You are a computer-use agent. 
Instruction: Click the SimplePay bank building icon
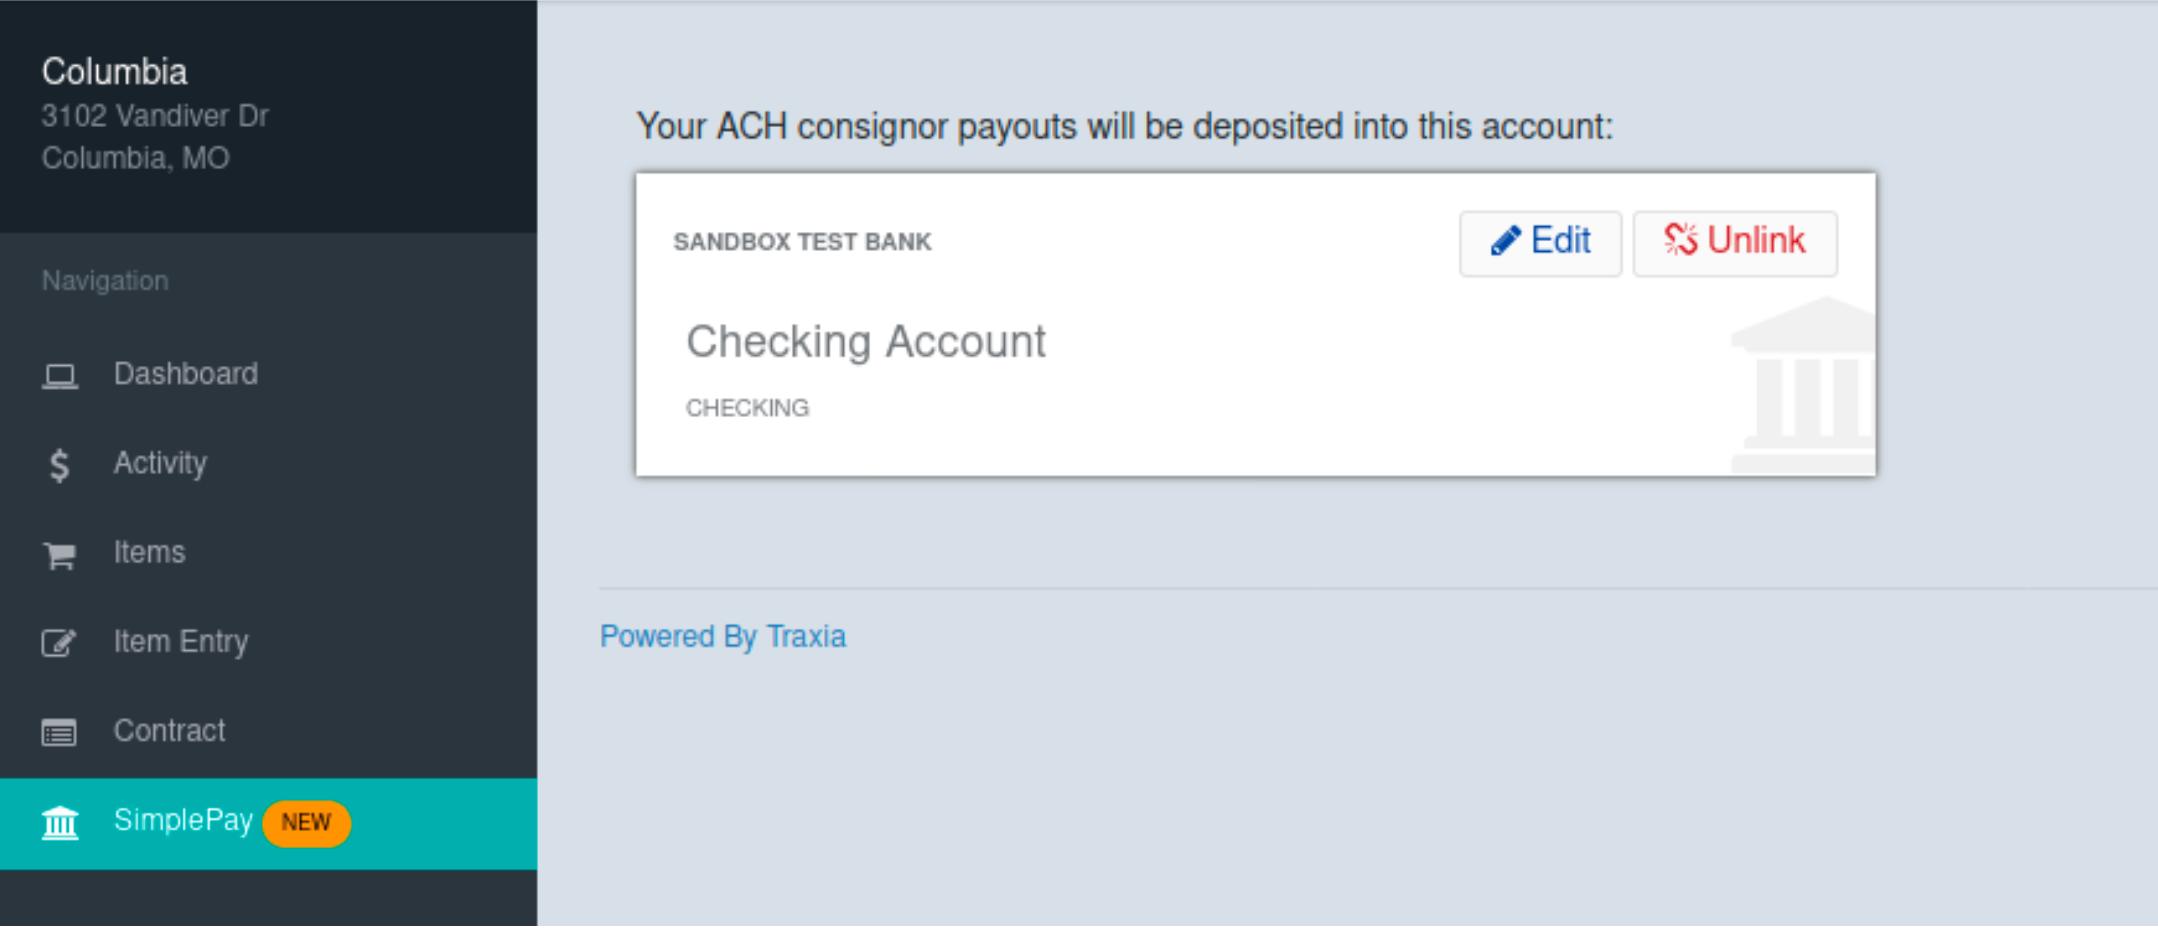60,823
